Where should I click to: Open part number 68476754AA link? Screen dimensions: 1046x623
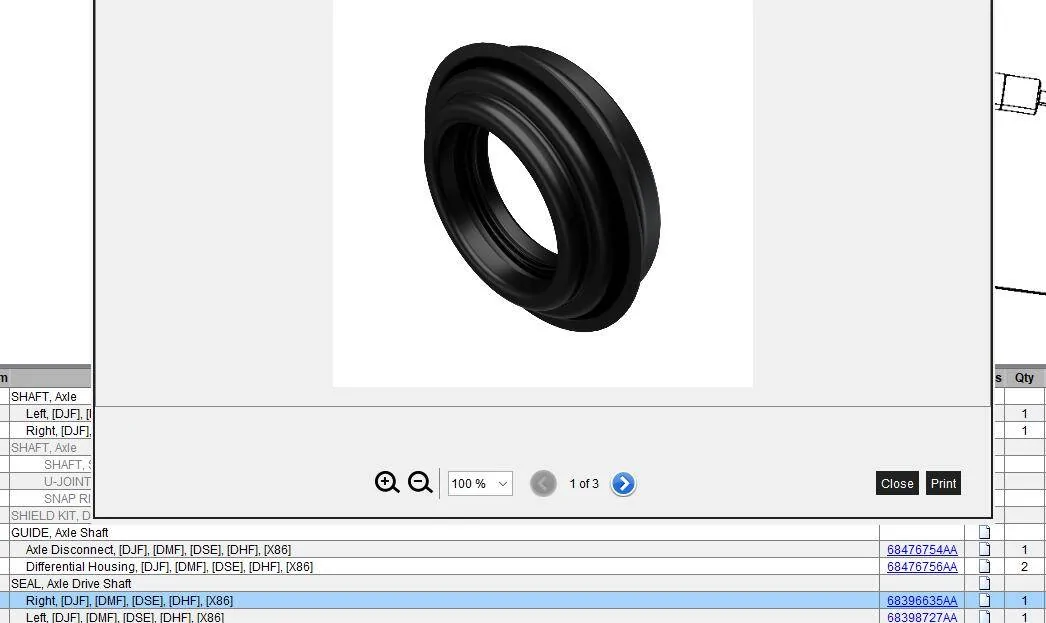922,550
